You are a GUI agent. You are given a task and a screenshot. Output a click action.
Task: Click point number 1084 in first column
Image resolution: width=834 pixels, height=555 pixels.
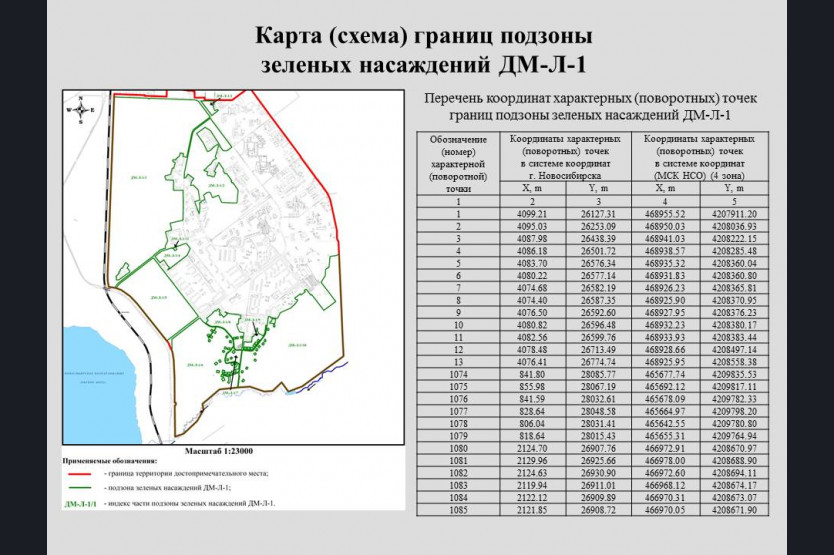pos(458,498)
